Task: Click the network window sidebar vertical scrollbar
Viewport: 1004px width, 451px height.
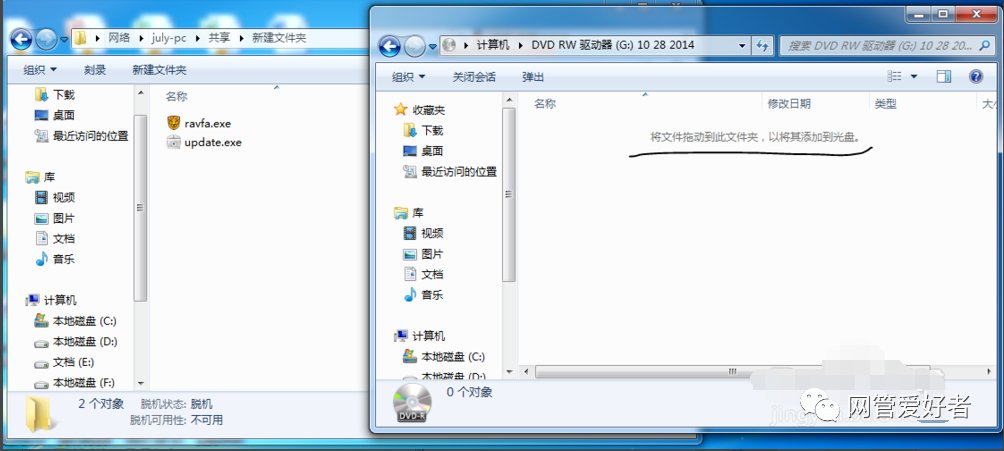Action: [x=140, y=208]
